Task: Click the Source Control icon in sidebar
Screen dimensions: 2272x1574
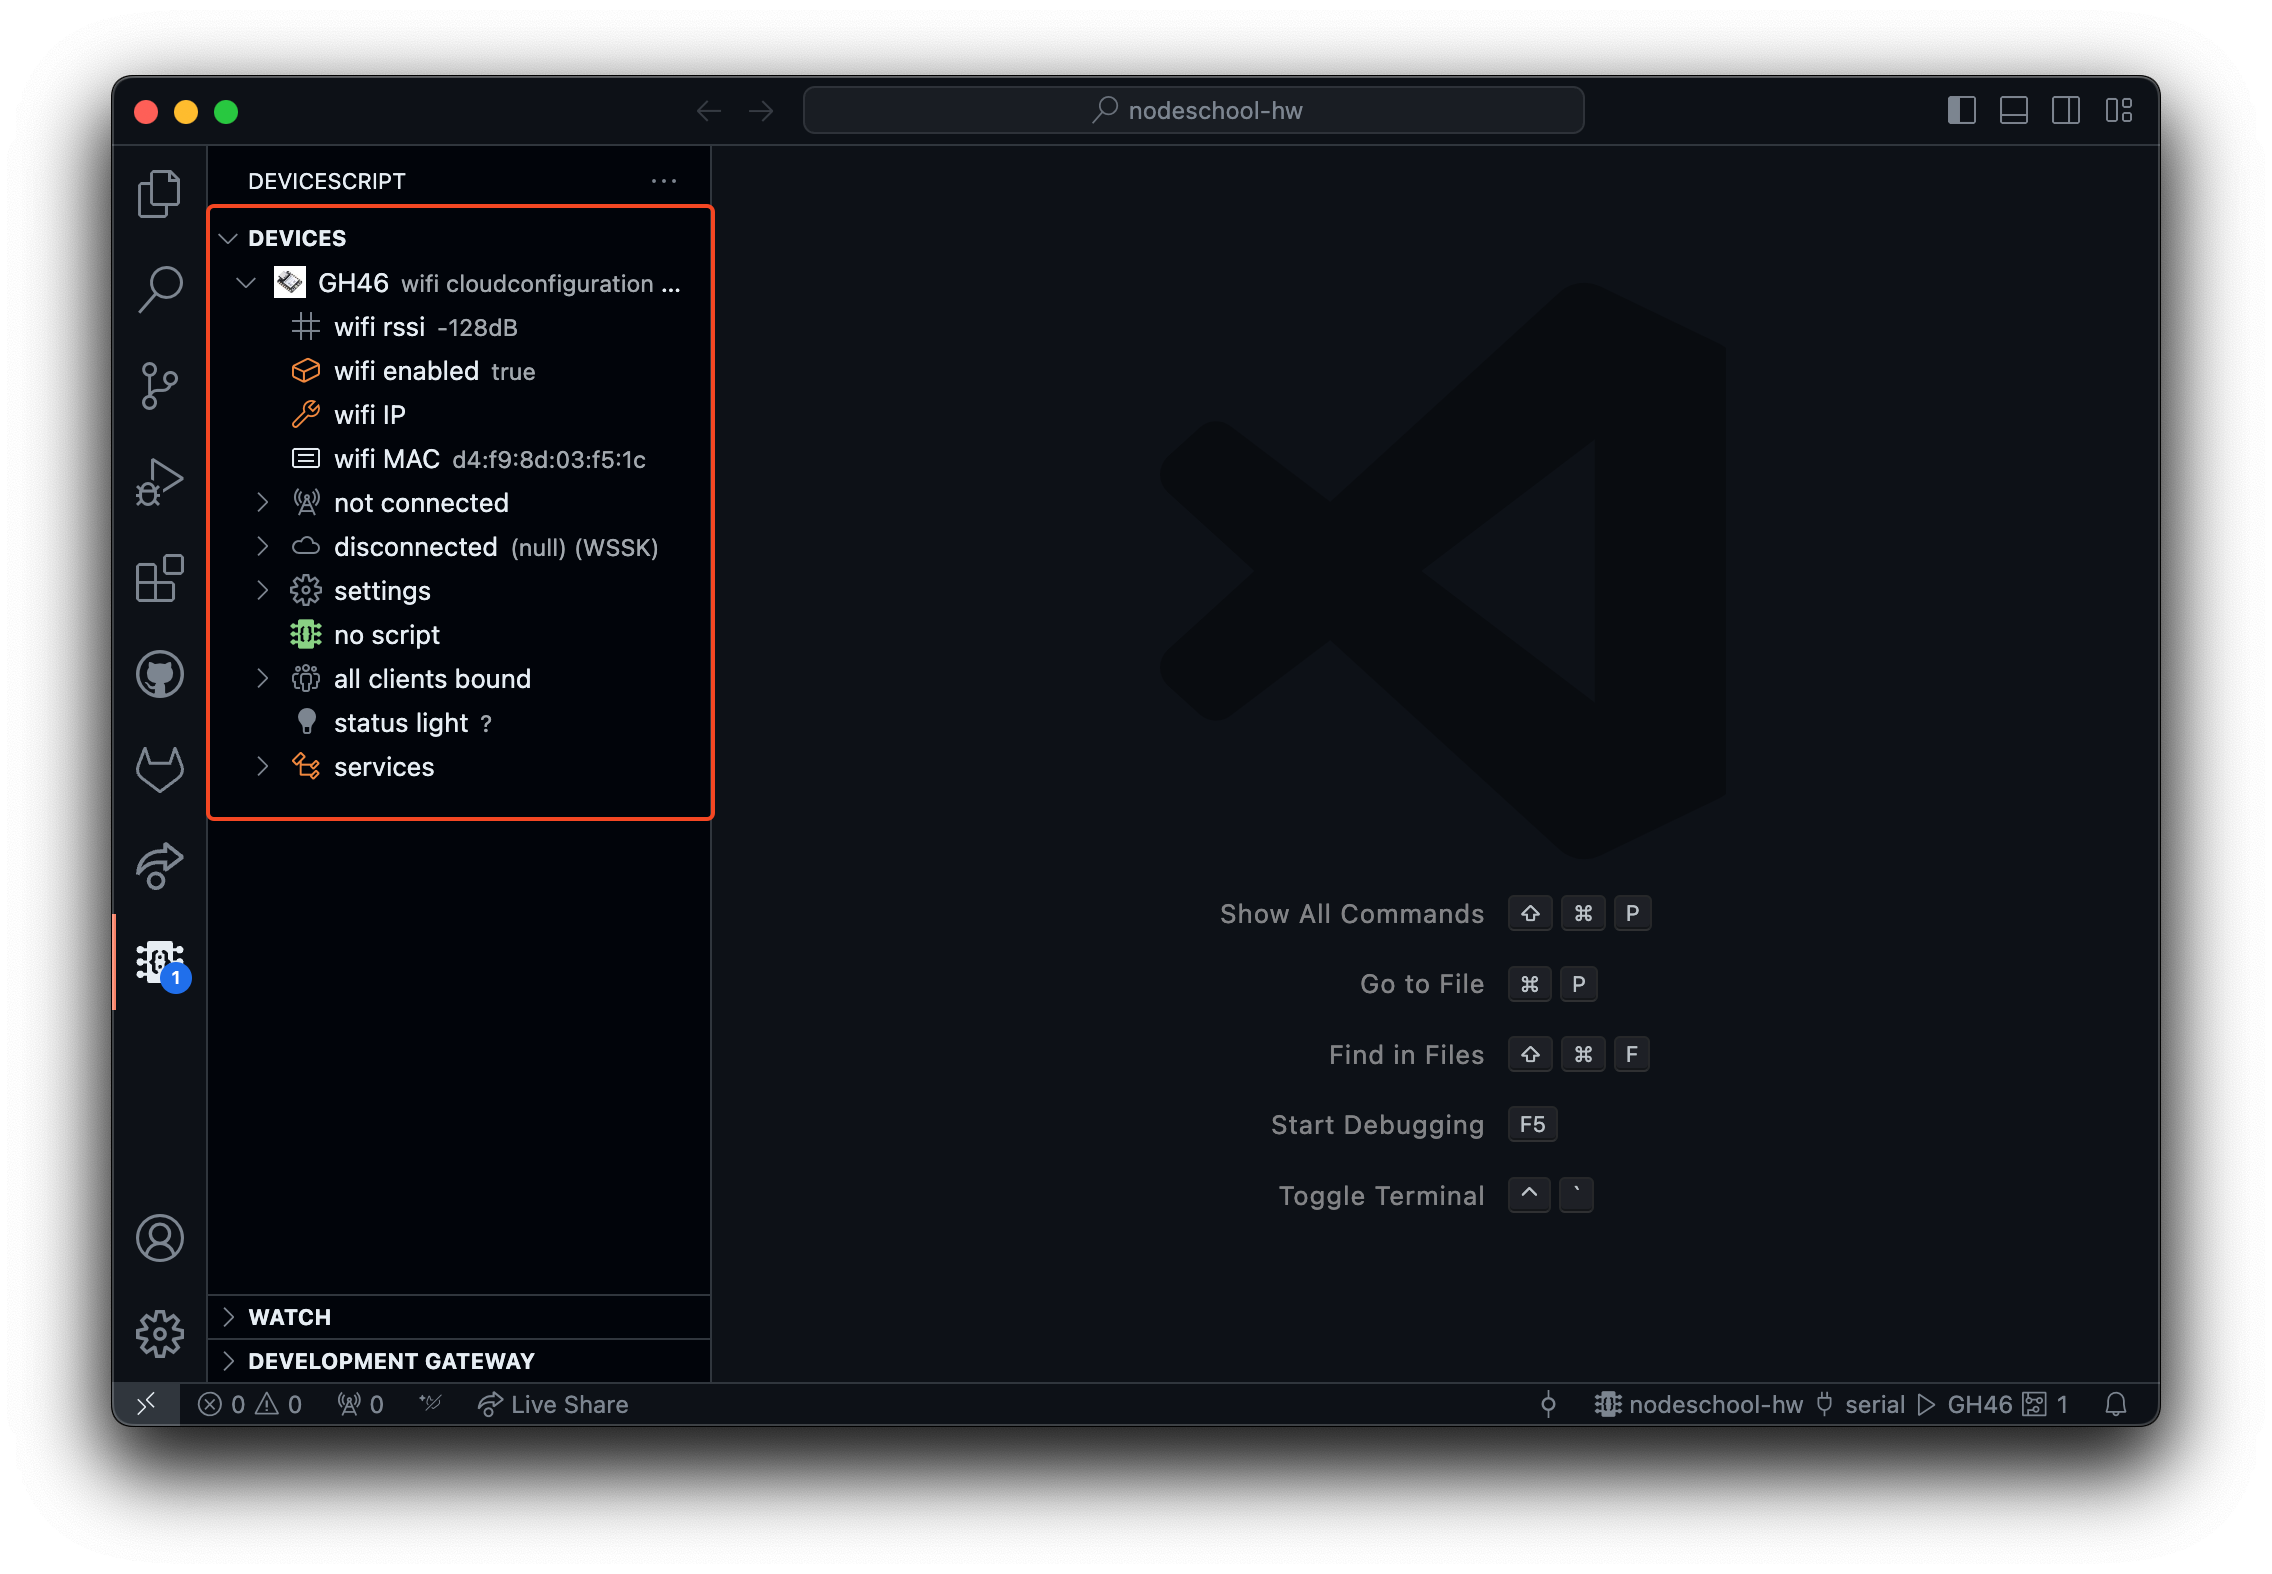Action: (x=159, y=383)
